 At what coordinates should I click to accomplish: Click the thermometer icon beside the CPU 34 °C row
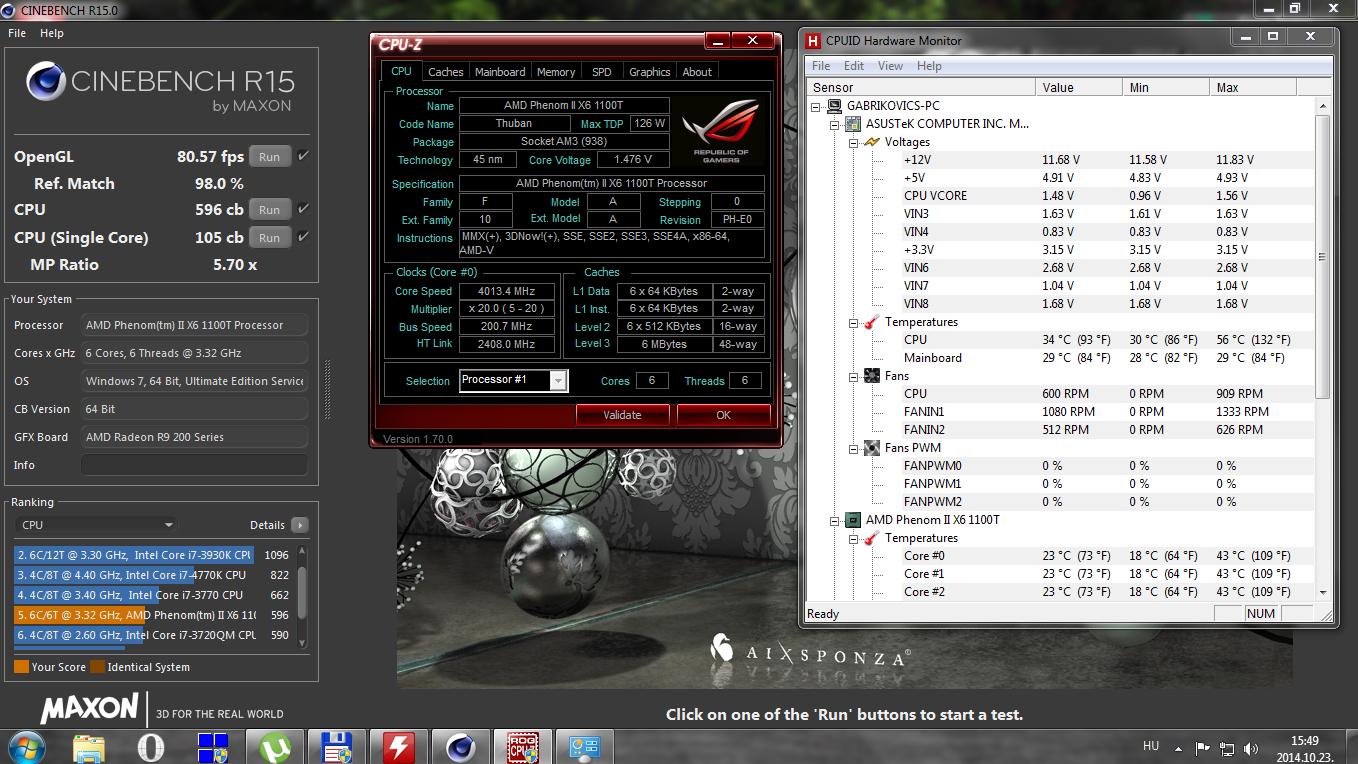872,322
